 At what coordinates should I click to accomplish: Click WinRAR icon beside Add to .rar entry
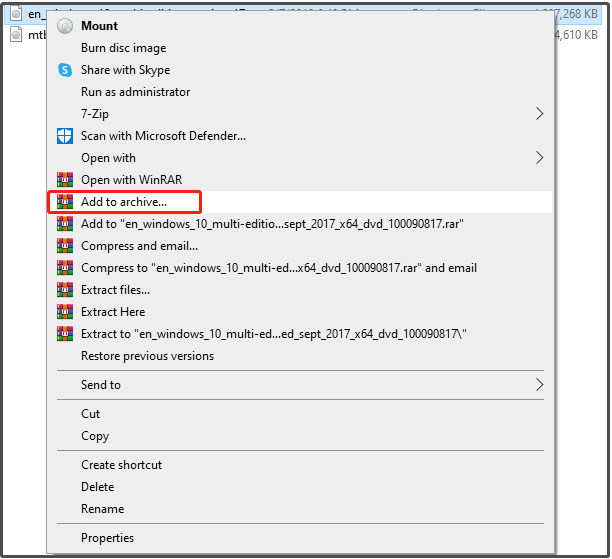pyautogui.click(x=65, y=224)
